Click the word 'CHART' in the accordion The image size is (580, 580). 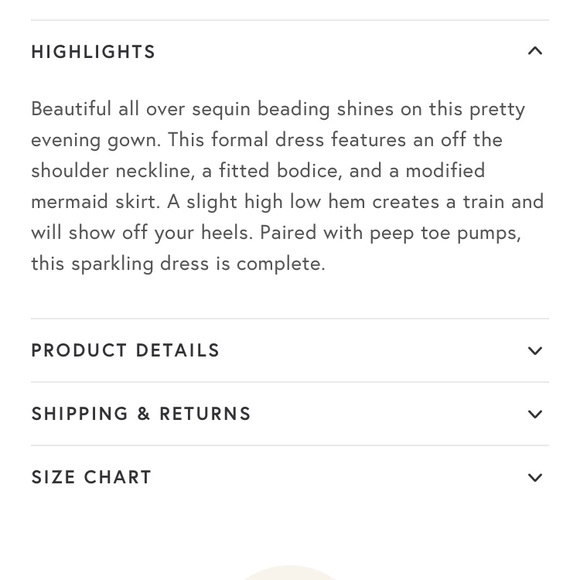118,477
